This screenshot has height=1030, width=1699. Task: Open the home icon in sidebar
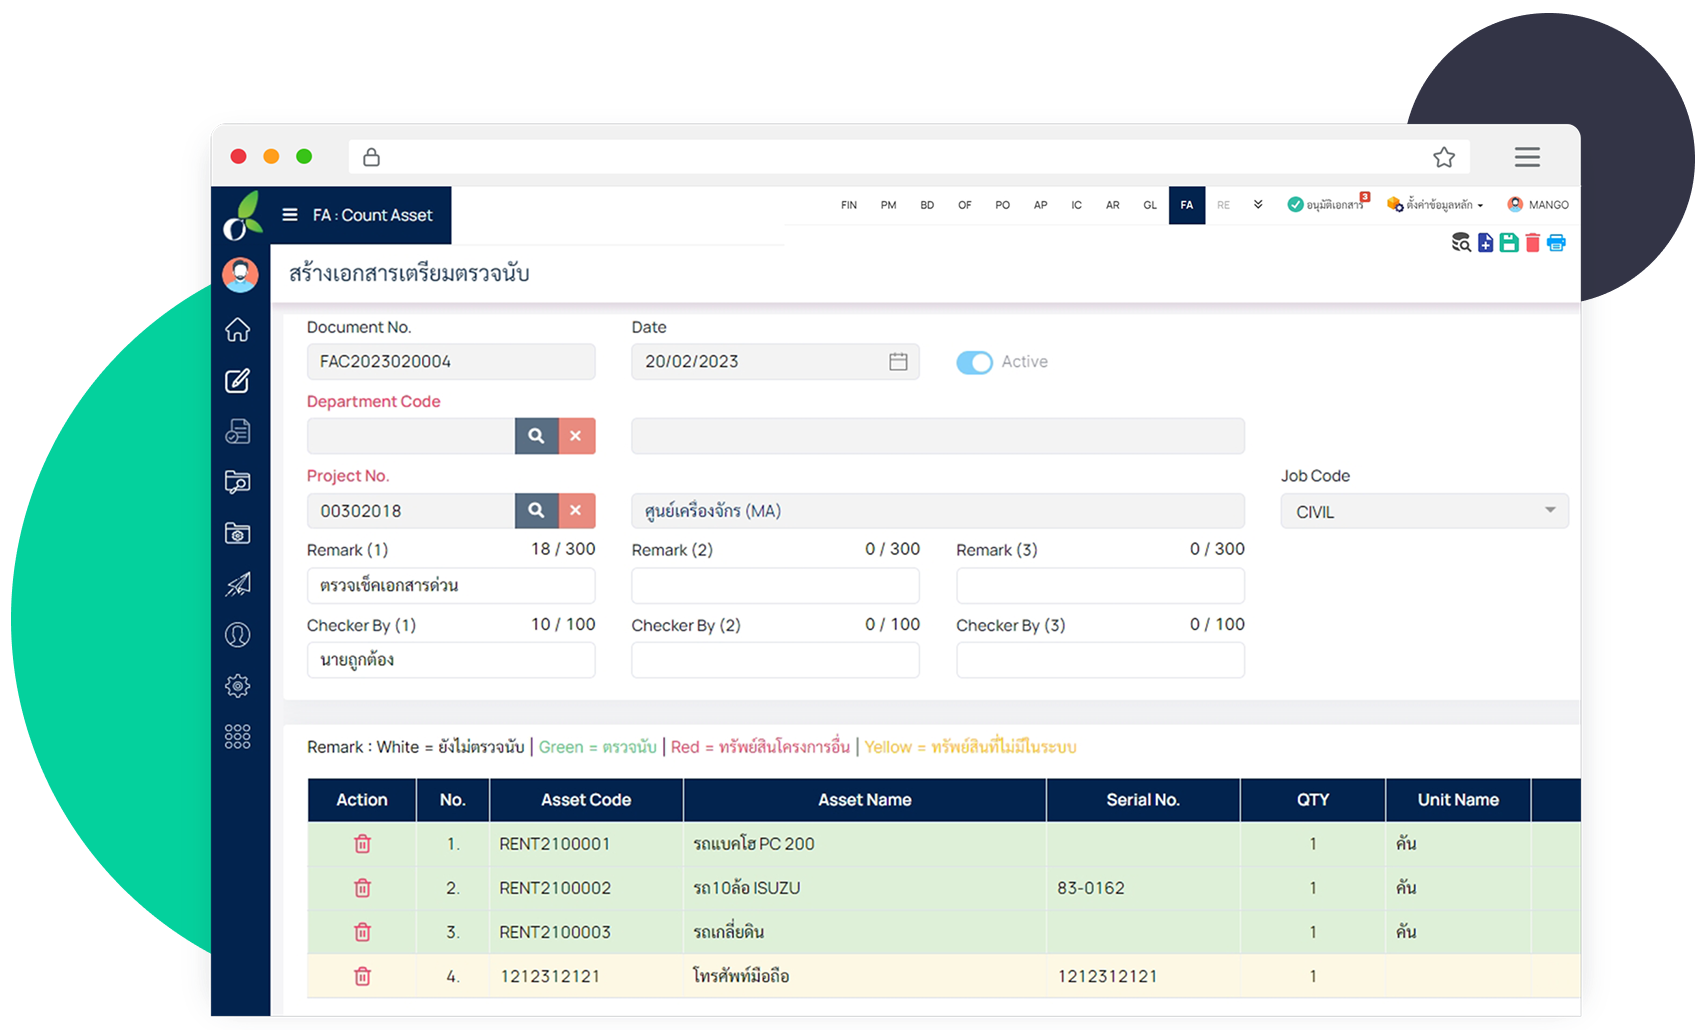238,330
